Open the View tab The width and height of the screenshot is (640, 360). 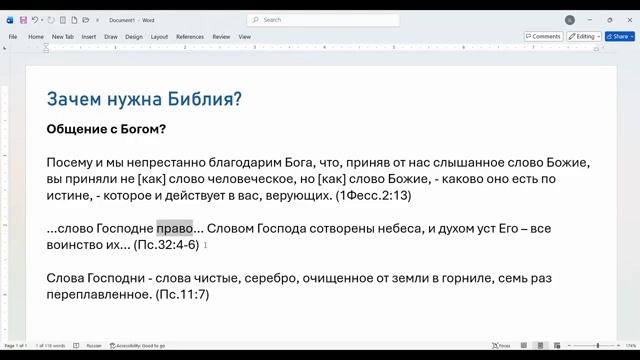point(244,37)
